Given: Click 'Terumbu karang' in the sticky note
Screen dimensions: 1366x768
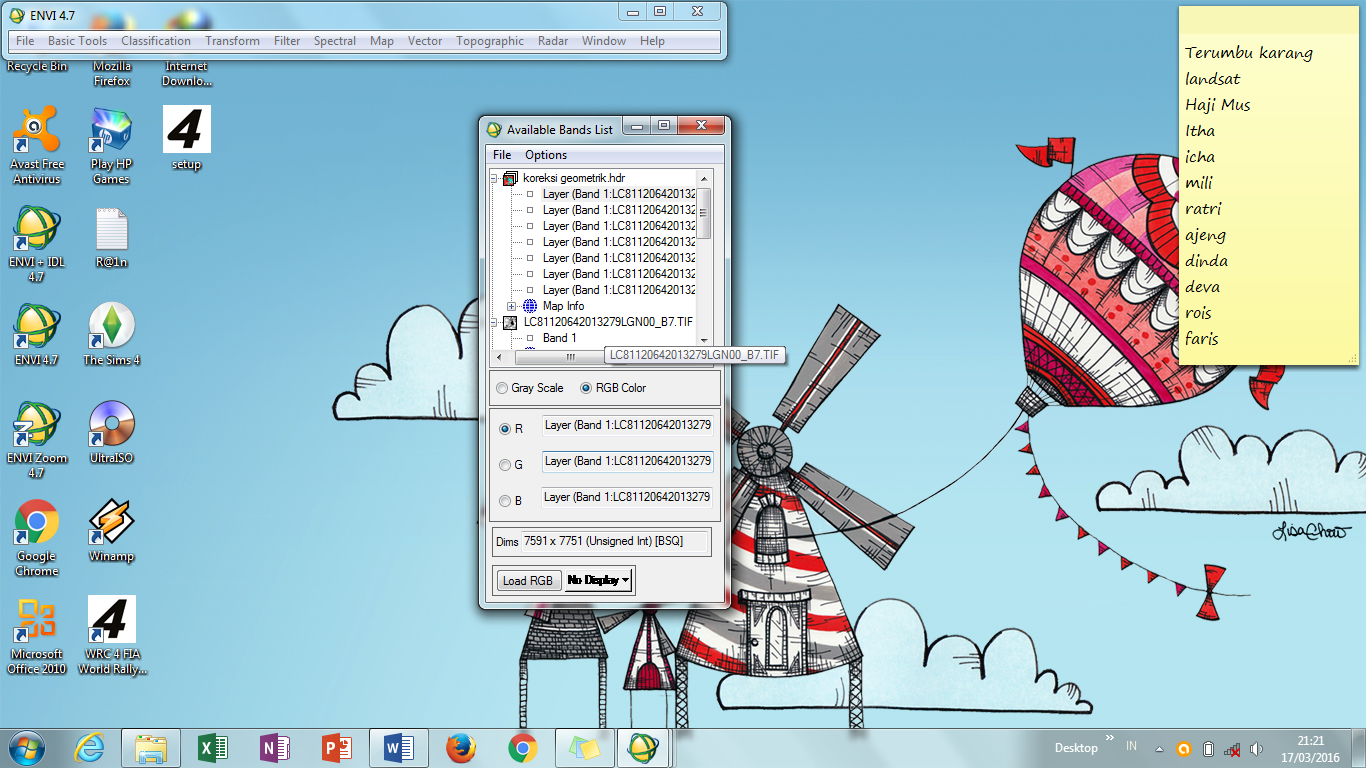Looking at the screenshot, I should click(x=1249, y=53).
